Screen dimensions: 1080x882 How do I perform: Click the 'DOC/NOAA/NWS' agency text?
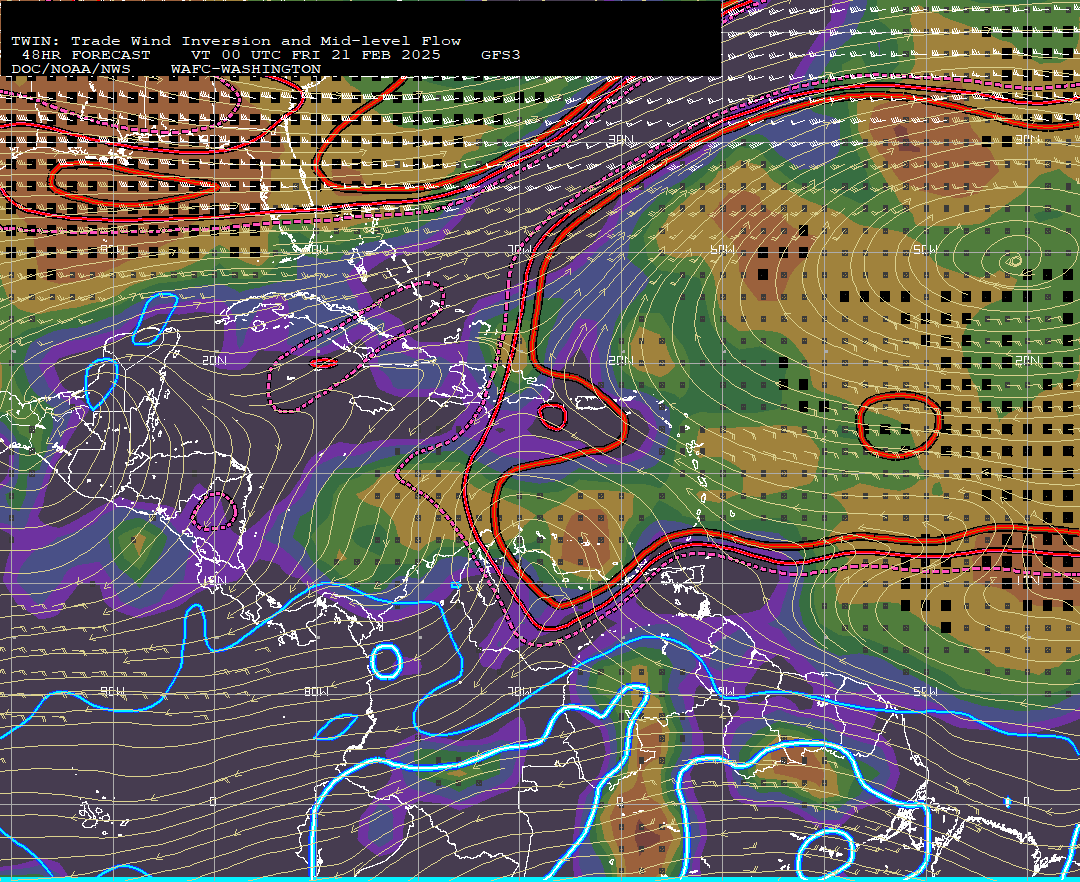[70, 70]
